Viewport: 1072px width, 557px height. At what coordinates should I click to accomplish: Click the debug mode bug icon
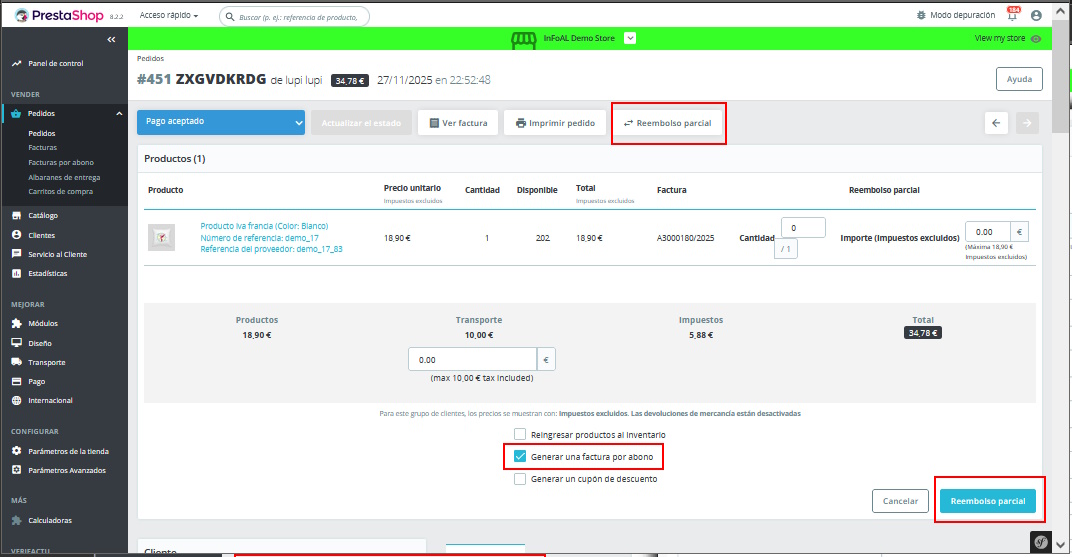pyautogui.click(x=921, y=16)
